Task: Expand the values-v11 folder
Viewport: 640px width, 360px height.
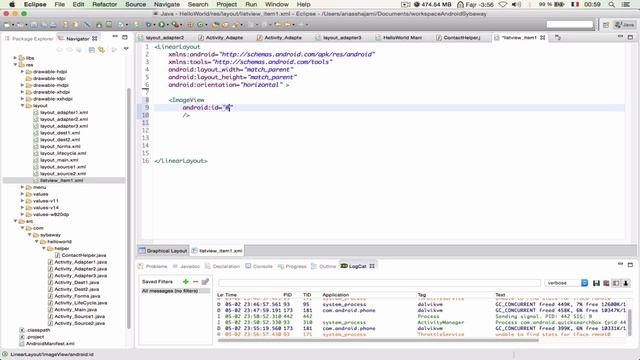Action: (x=22, y=201)
